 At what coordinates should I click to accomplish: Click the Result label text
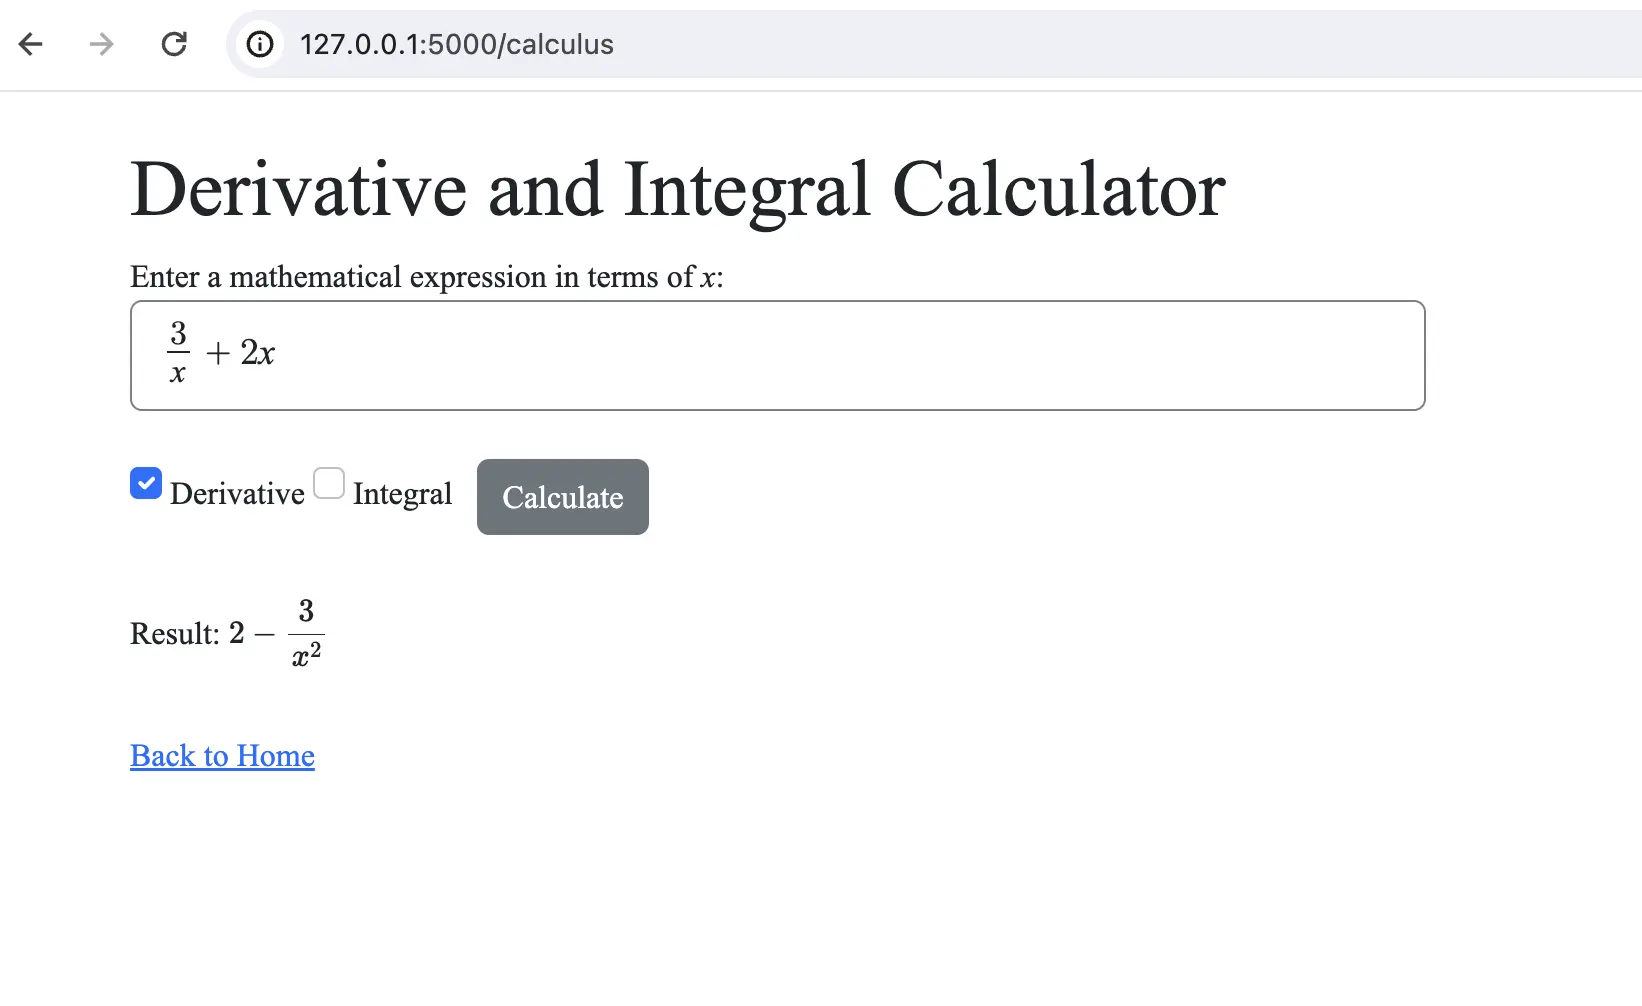(175, 634)
